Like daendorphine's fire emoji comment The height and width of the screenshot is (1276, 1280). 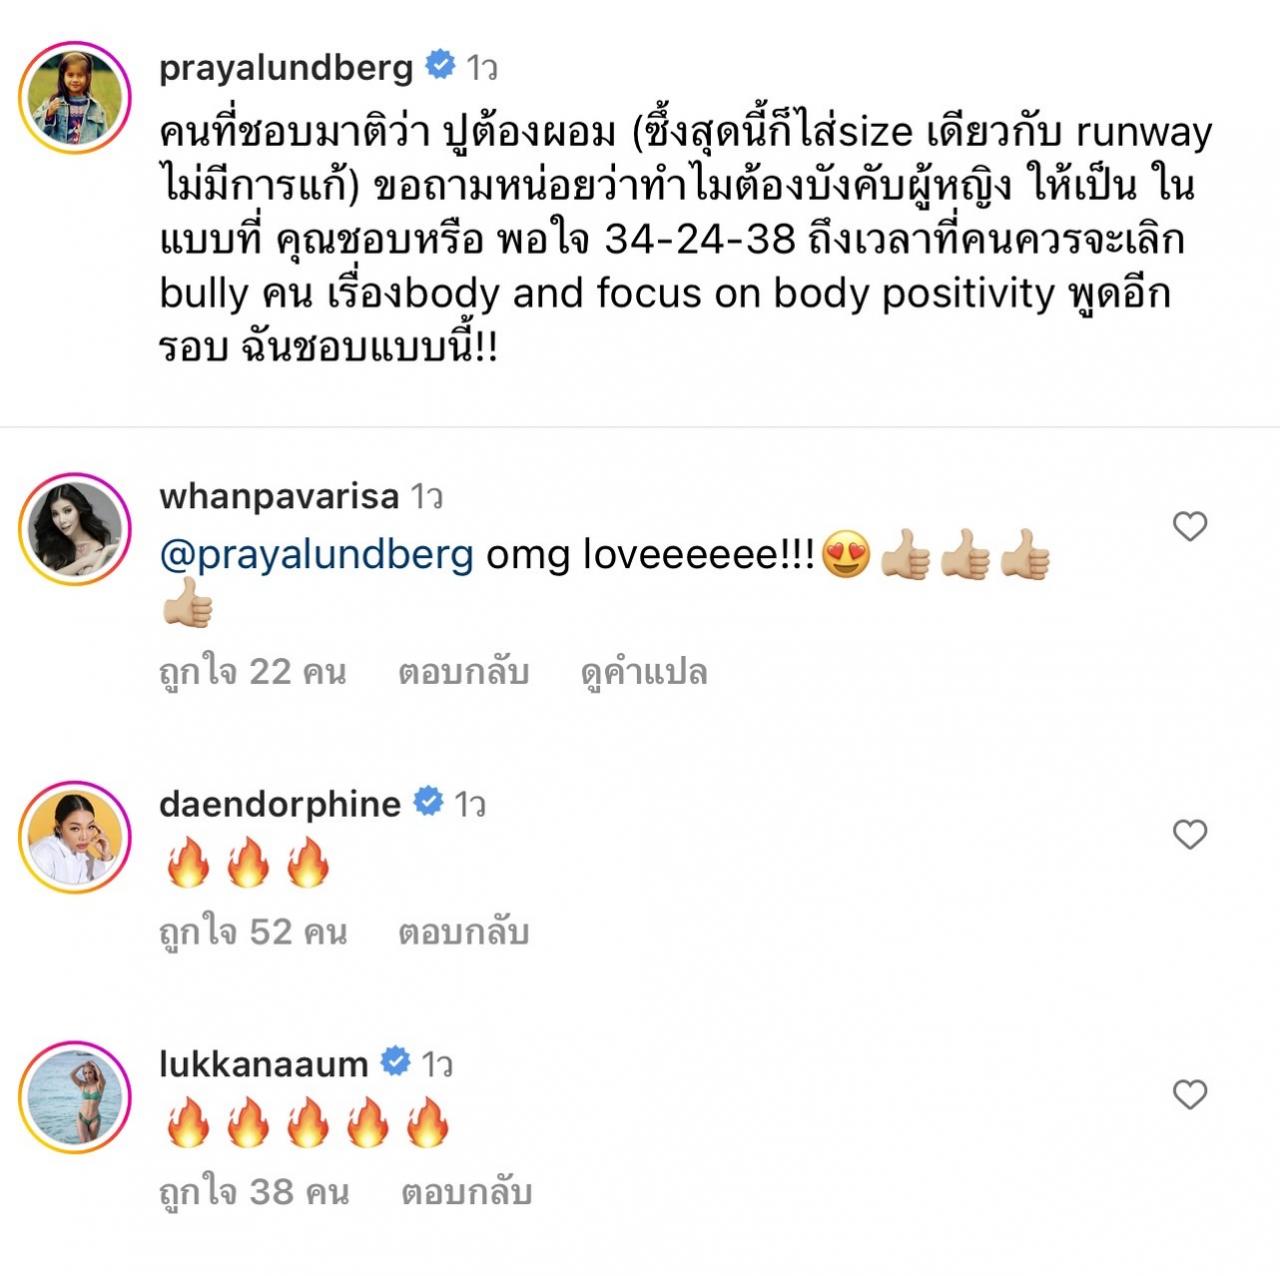pyautogui.click(x=1190, y=834)
